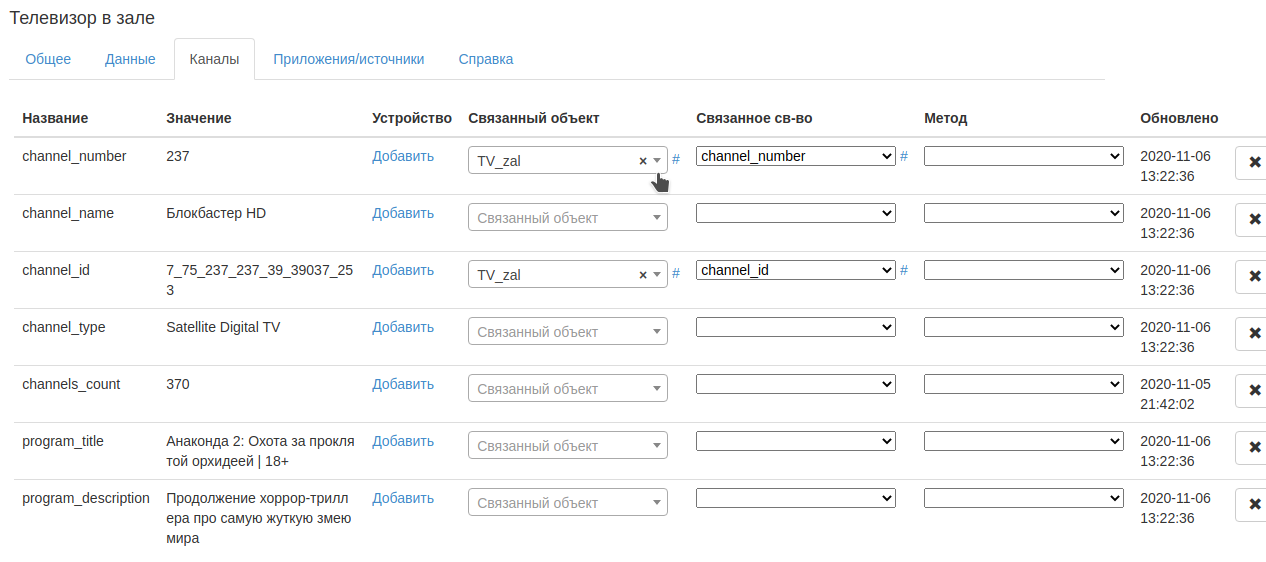
Task: Delete the channel_number row with X button
Action: pyautogui.click(x=1254, y=163)
